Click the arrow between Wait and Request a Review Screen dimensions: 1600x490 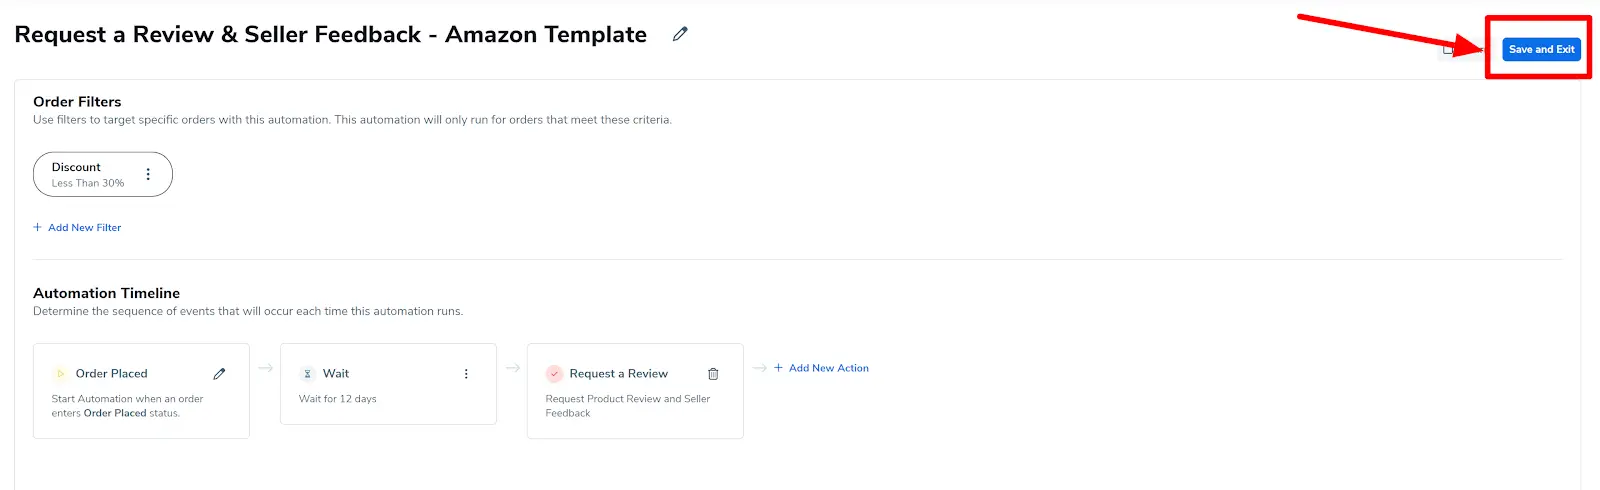click(512, 368)
